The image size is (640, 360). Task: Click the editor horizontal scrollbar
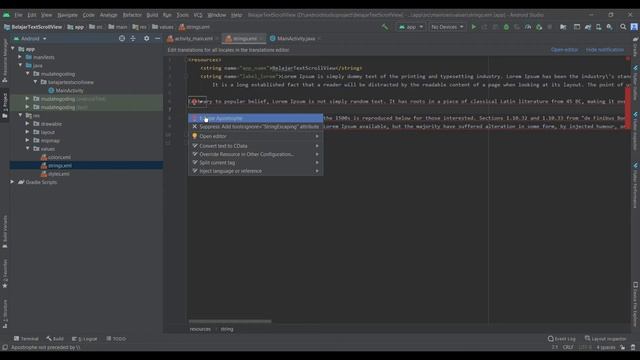[230, 321]
